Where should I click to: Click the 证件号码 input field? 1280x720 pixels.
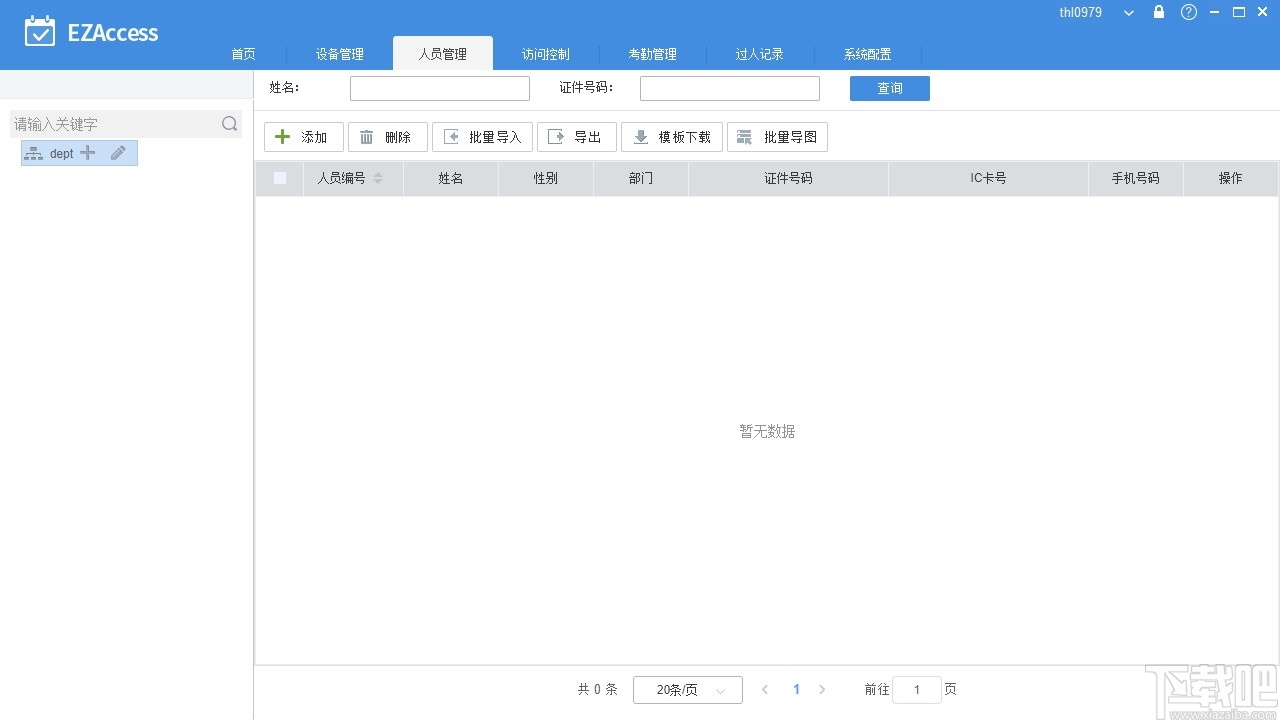click(x=729, y=88)
